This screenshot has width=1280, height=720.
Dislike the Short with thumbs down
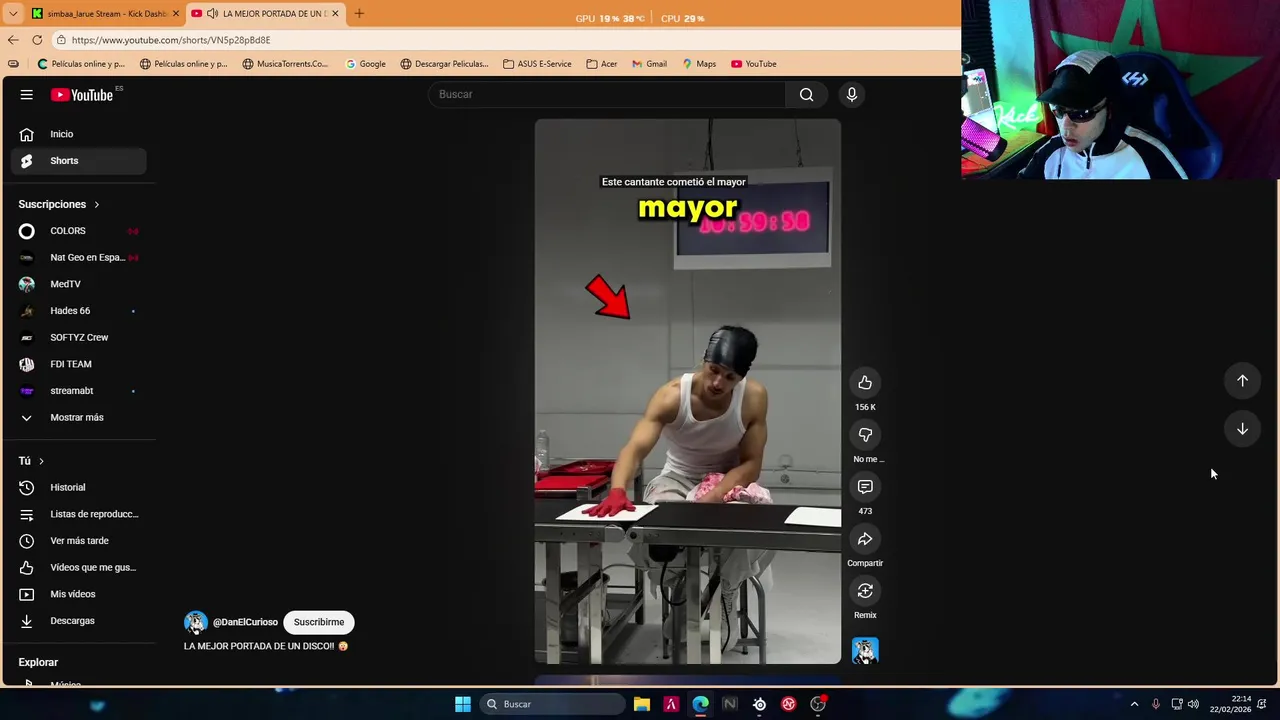tap(865, 435)
